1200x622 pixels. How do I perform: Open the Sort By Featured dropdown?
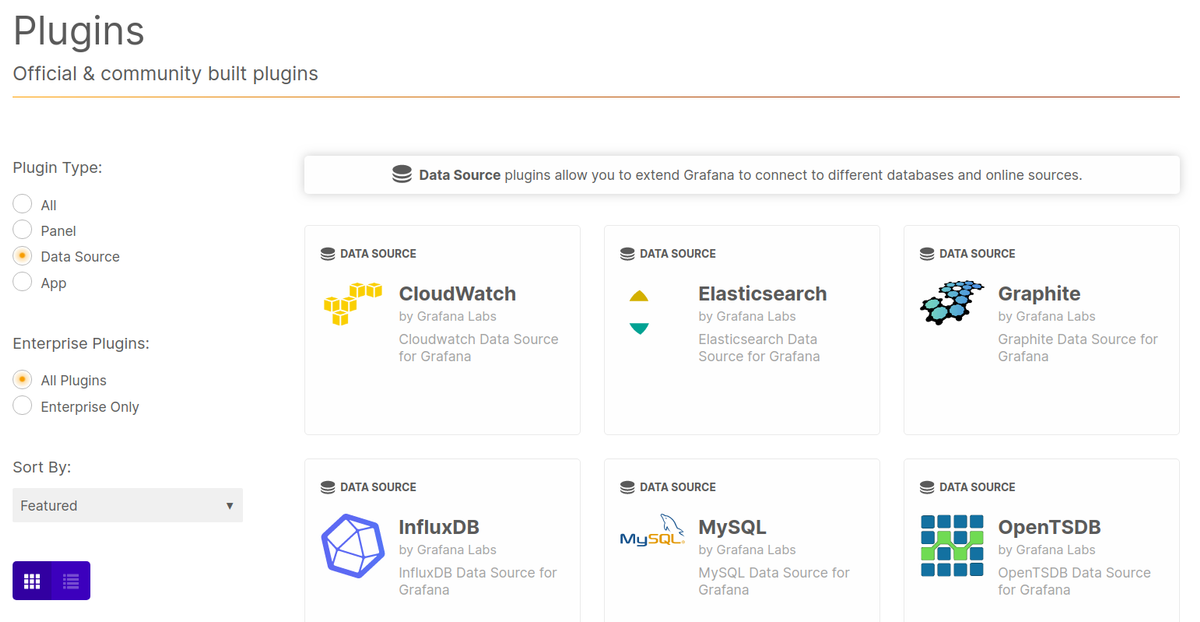[x=128, y=505]
